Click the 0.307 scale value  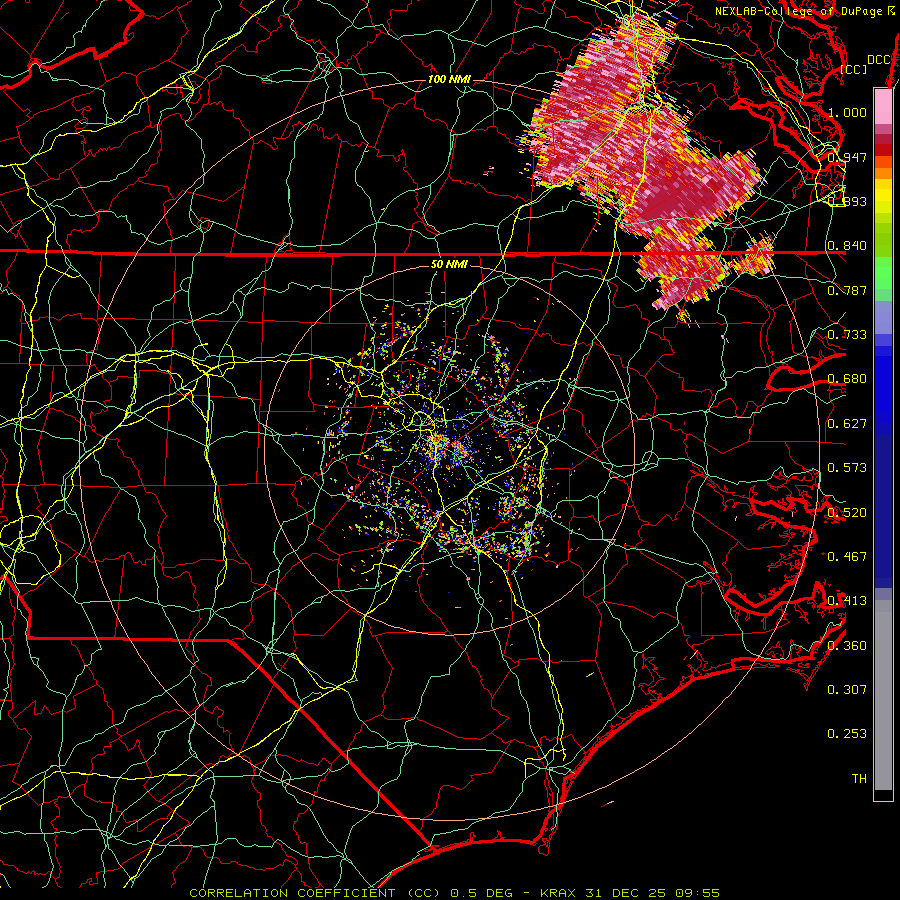coord(847,690)
